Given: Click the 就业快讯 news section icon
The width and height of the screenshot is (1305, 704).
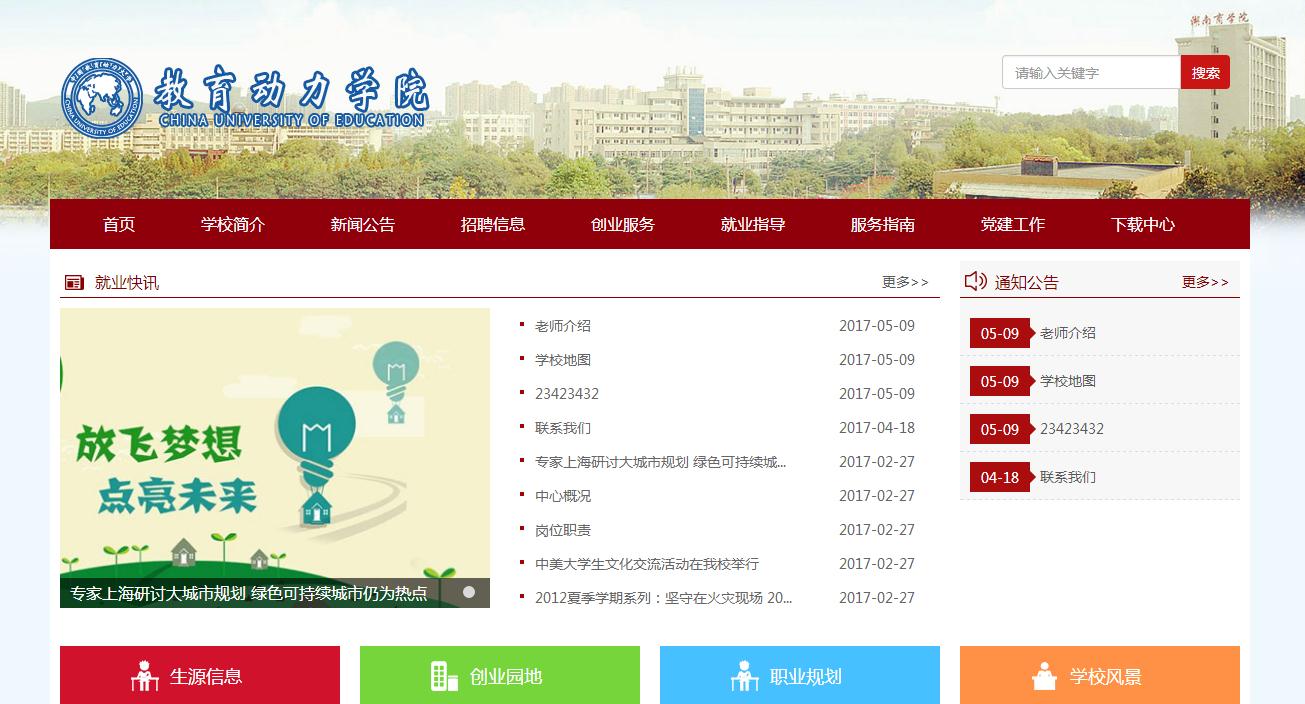Looking at the screenshot, I should [73, 283].
